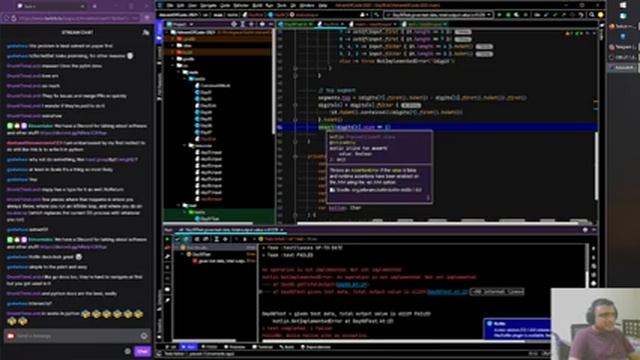Open Problems tool window tab
640x360 pixels.
(235, 347)
